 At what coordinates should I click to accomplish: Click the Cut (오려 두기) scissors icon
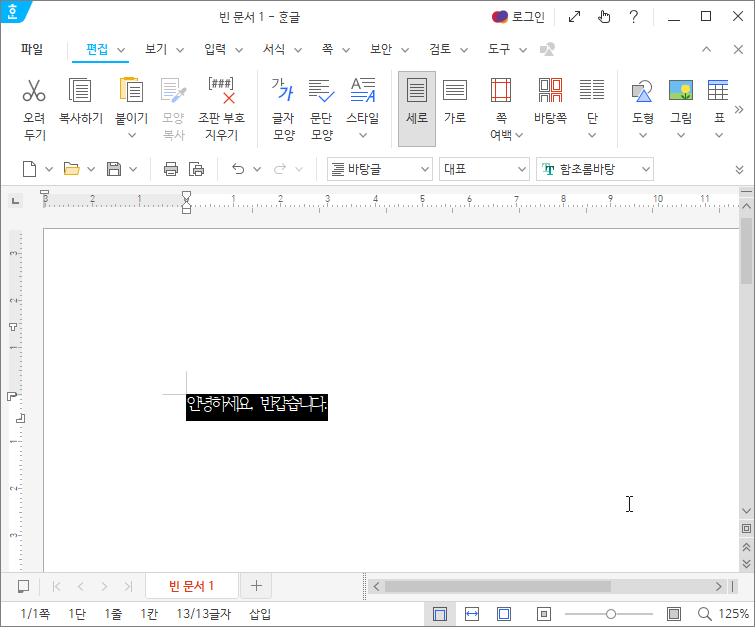tap(34, 90)
